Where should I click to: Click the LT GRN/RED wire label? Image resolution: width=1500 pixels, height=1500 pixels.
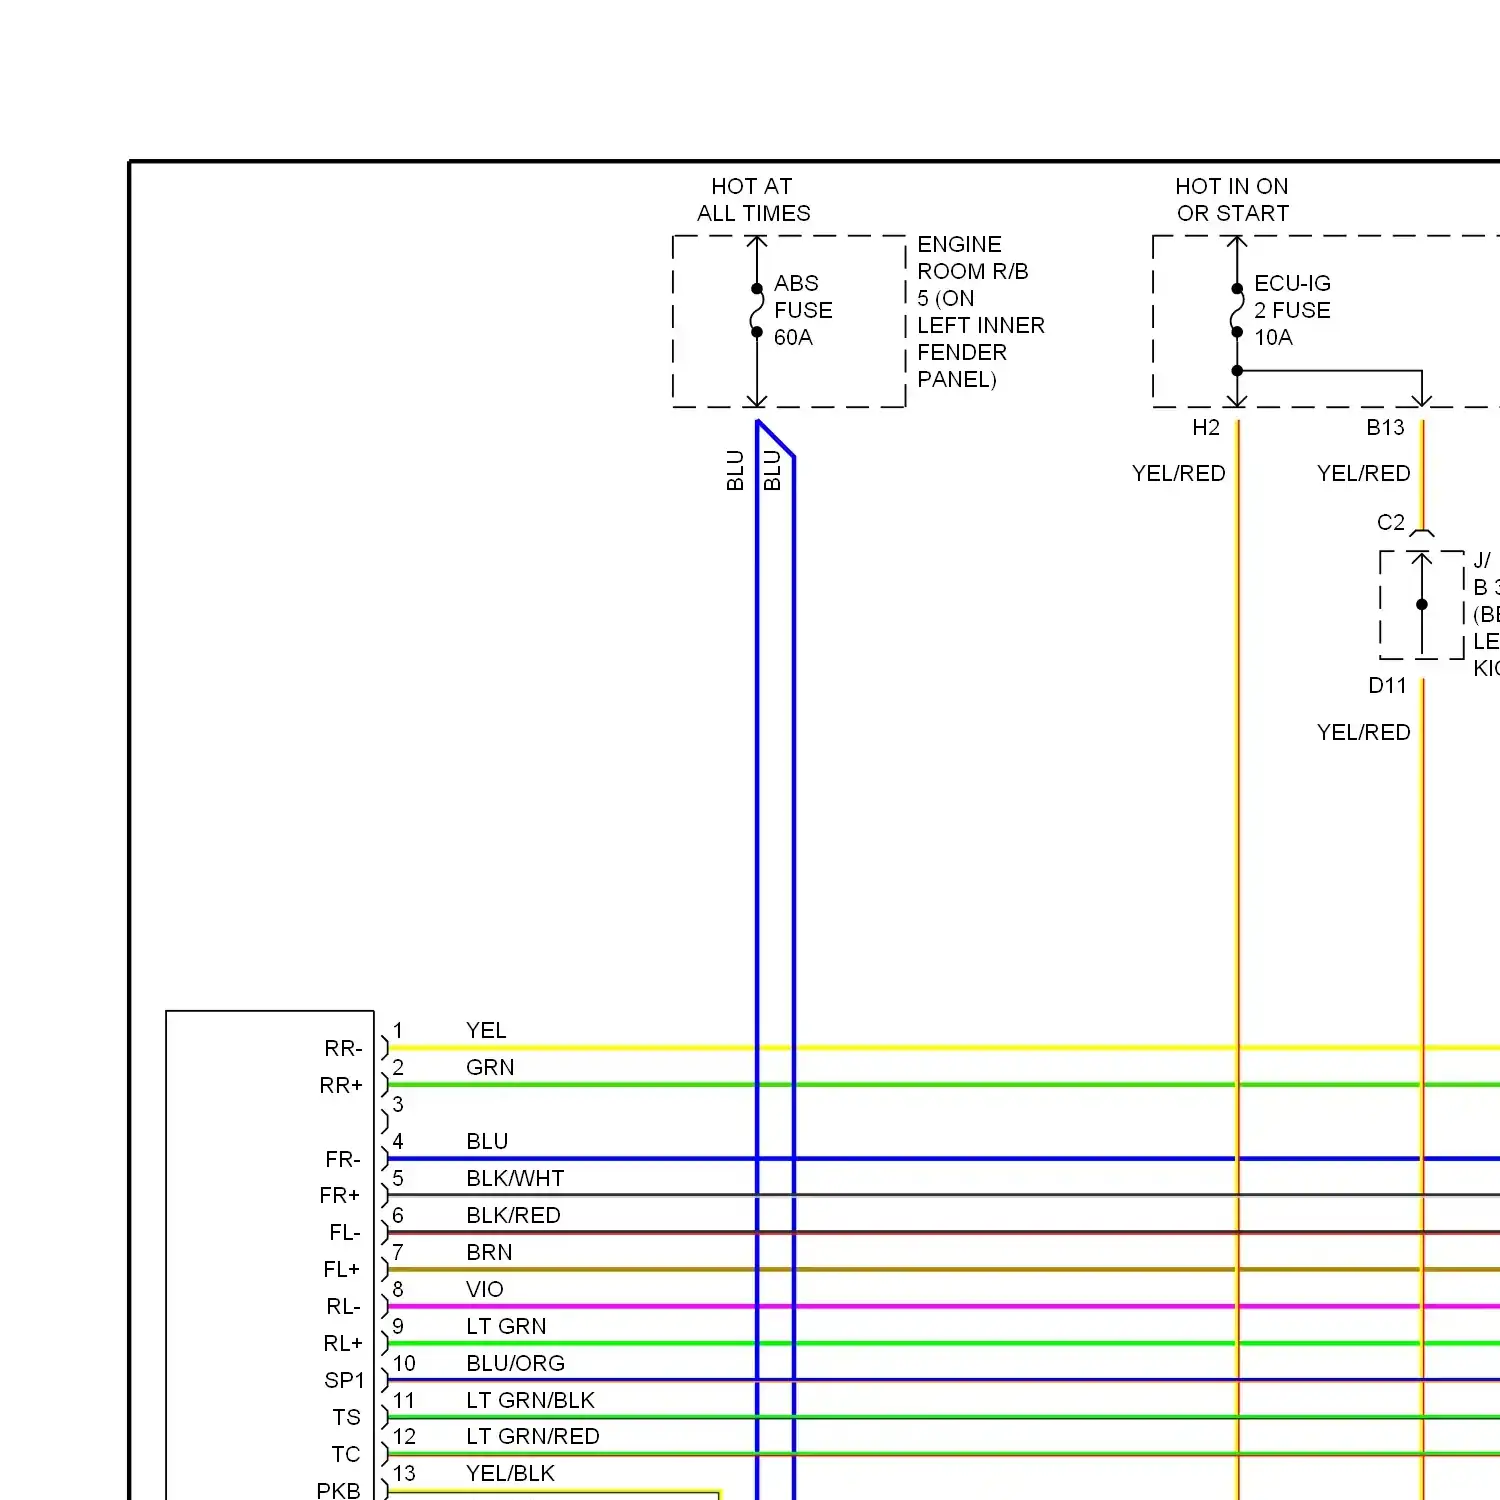coord(532,1437)
